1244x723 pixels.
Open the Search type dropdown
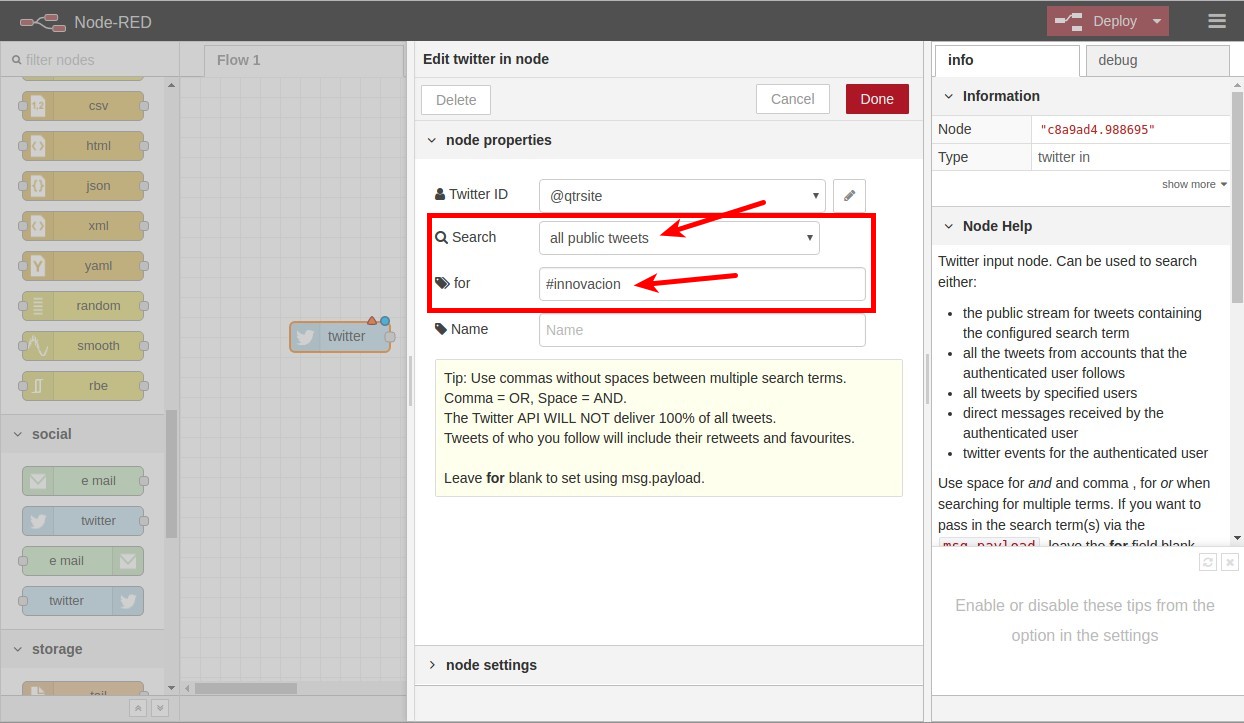(x=679, y=238)
